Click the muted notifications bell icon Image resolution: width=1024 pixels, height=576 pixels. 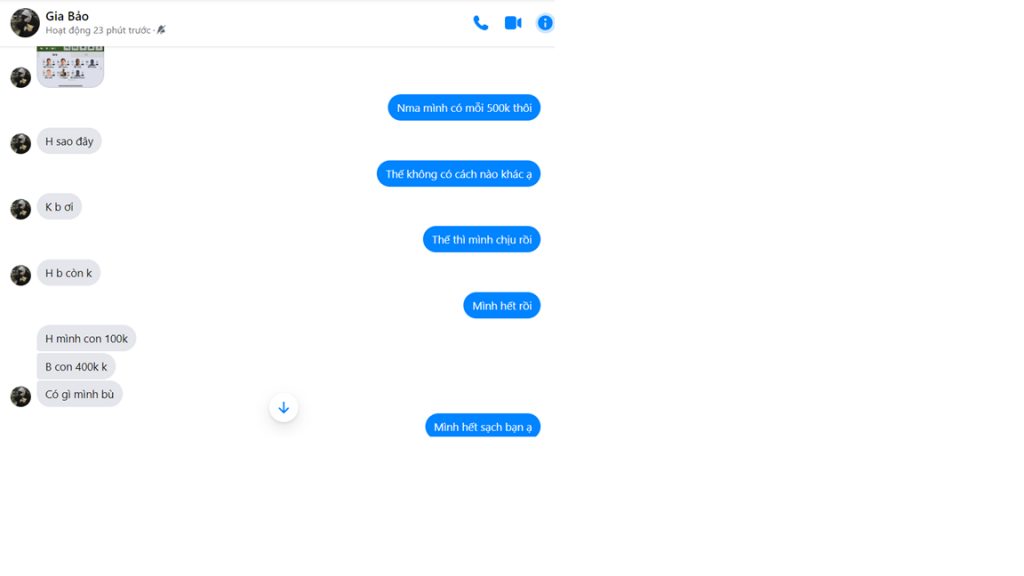[x=161, y=30]
